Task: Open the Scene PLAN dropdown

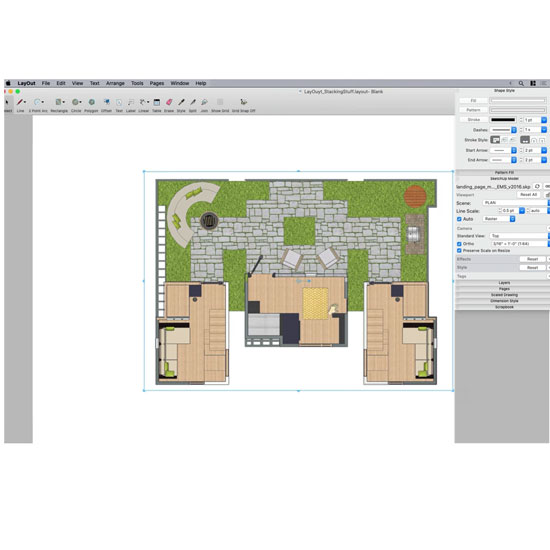Action: click(516, 203)
